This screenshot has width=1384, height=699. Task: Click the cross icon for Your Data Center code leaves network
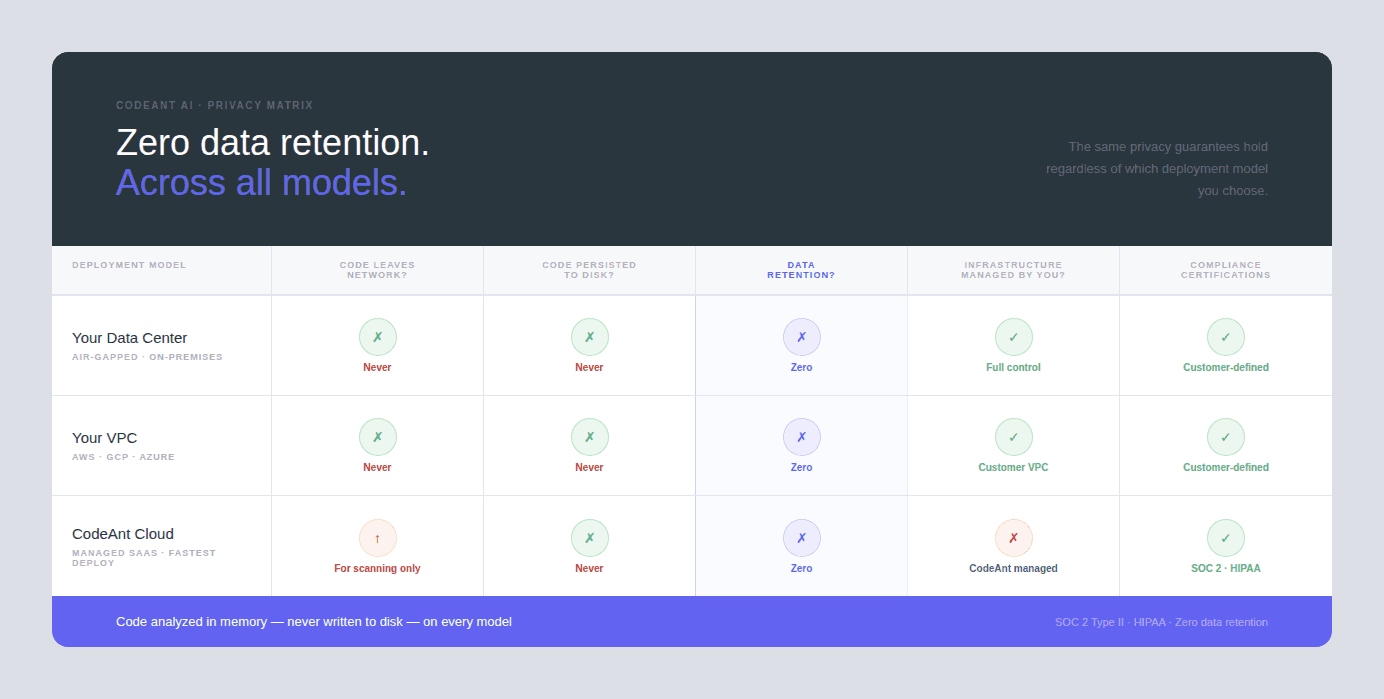click(377, 337)
